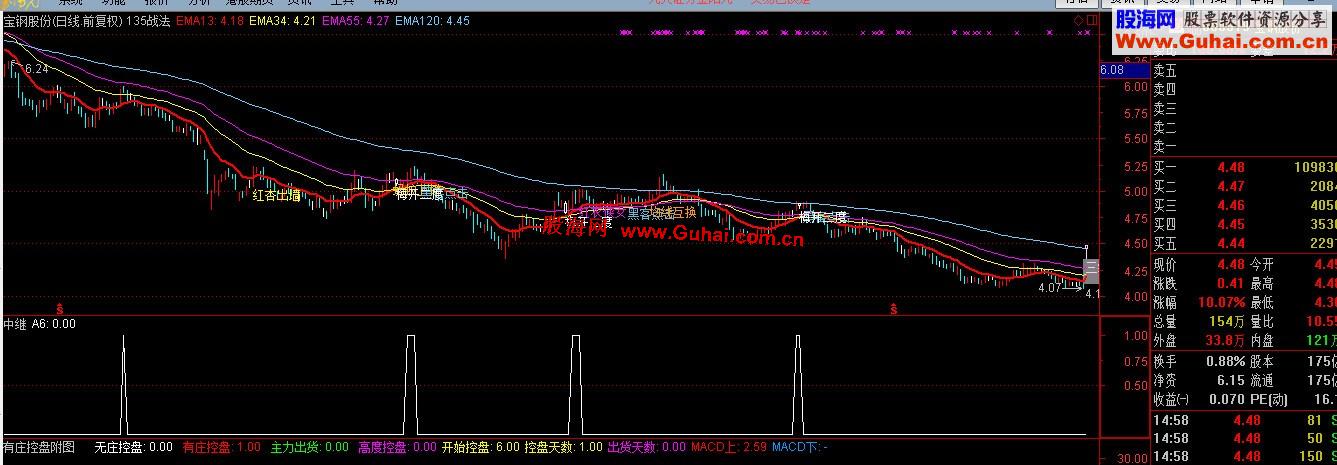Screen dimensions: 1337x465
Task: Click the split-window icon above the price axis
Action: 1091,20
